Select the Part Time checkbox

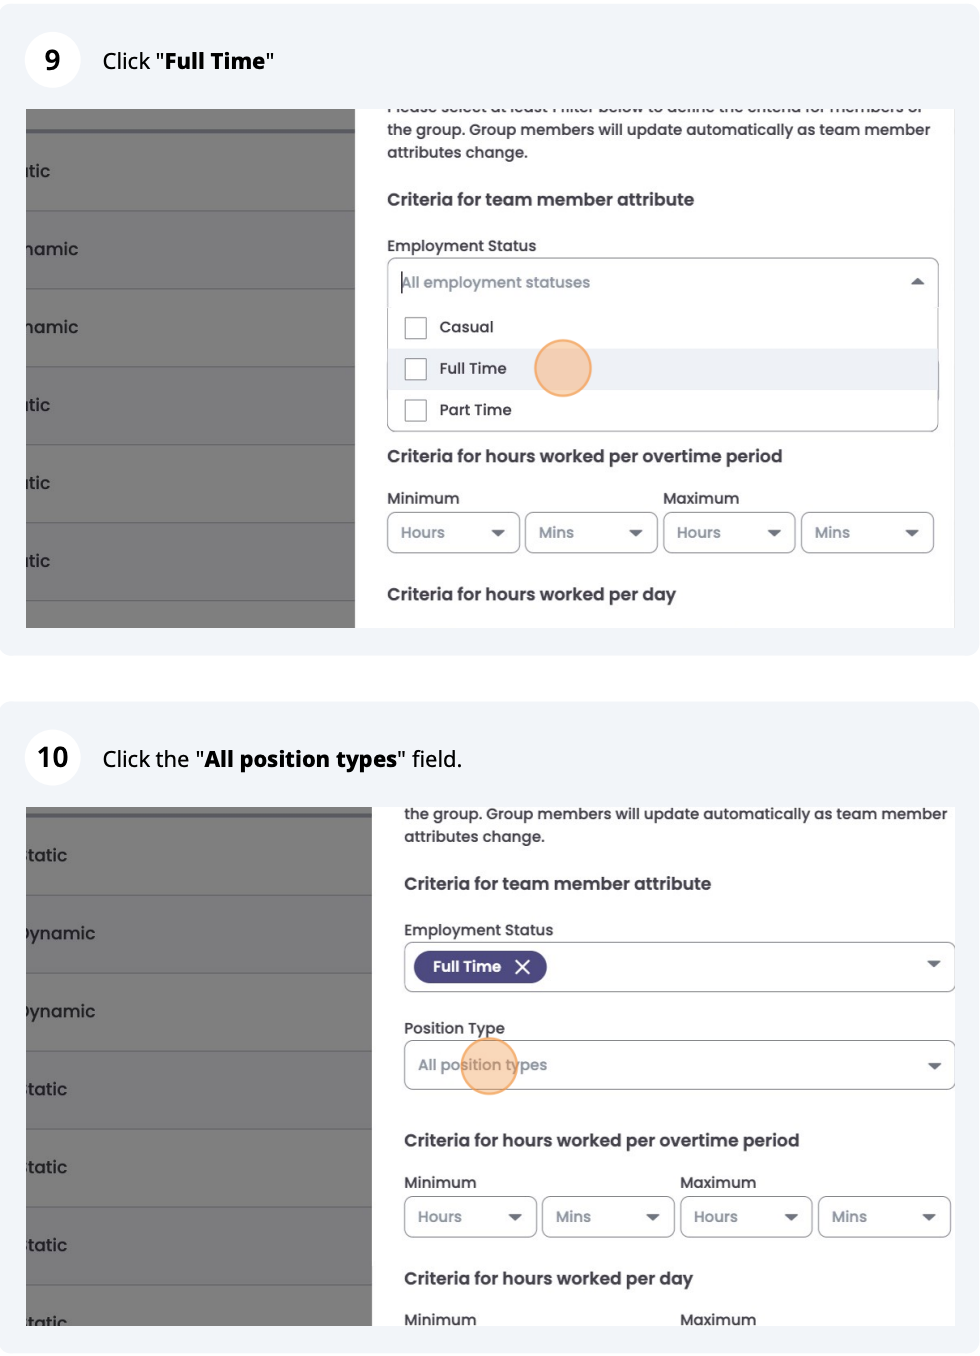pos(416,410)
